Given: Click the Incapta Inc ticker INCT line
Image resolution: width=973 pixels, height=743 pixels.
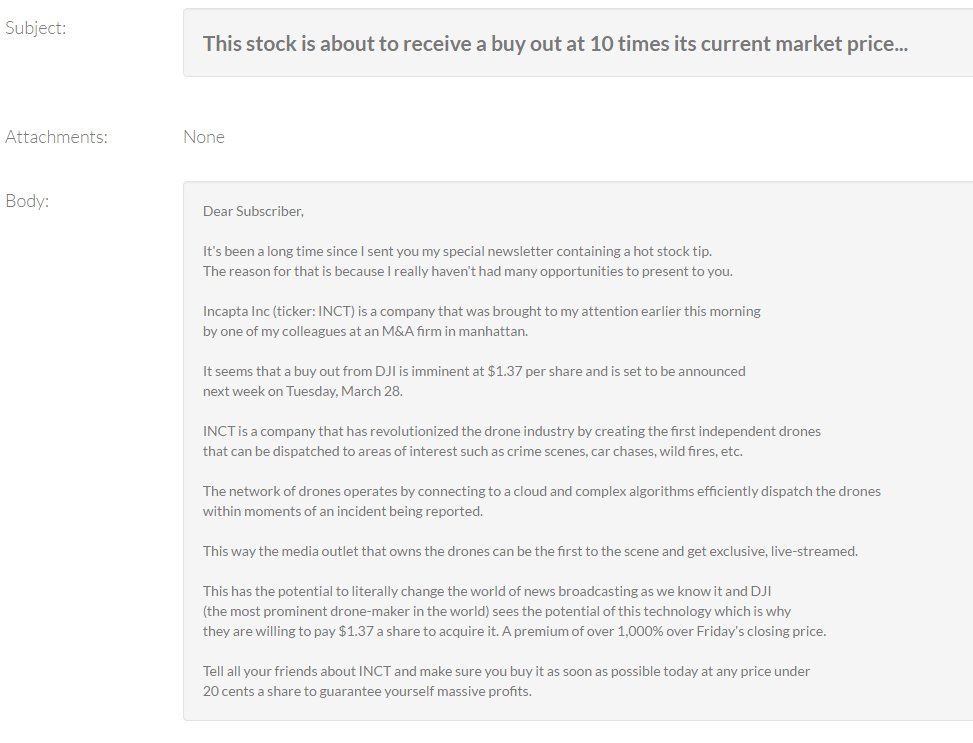Looking at the screenshot, I should [482, 311].
